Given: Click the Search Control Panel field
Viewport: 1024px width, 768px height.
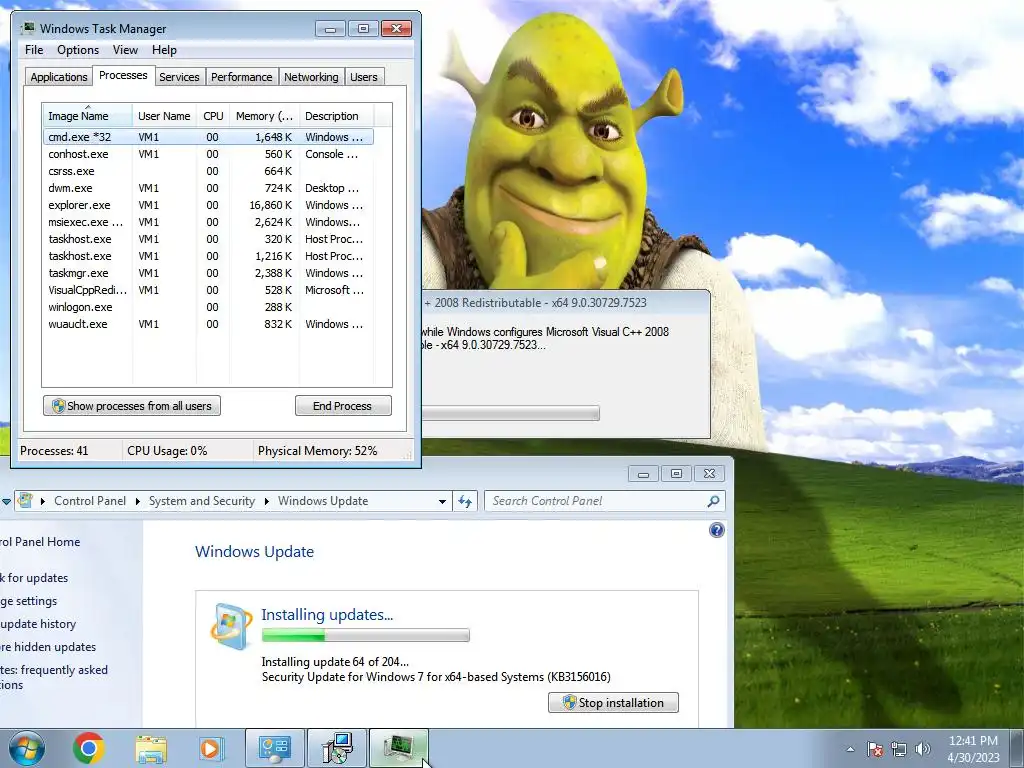Looking at the screenshot, I should click(x=598, y=501).
